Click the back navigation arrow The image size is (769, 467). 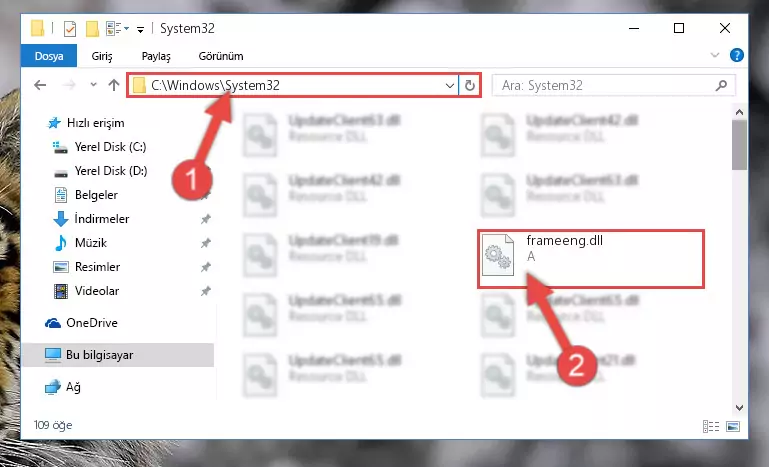pyautogui.click(x=40, y=85)
